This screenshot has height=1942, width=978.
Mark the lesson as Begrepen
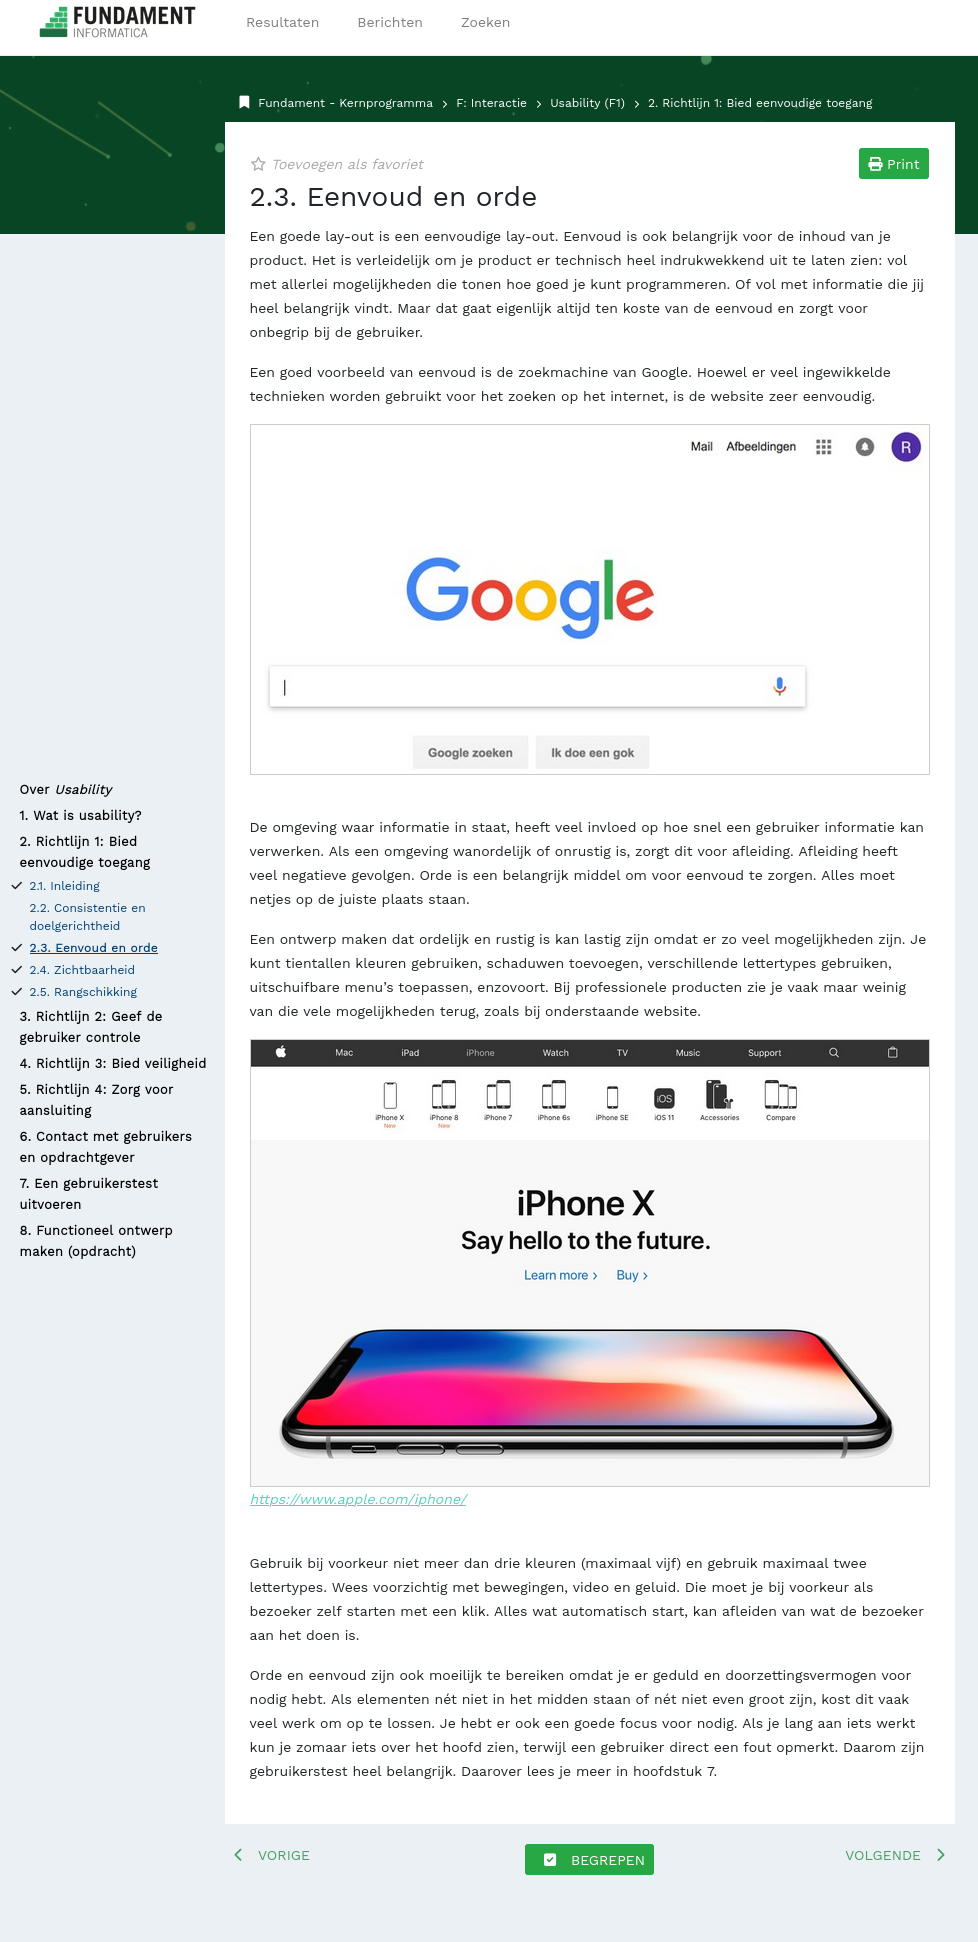click(589, 1859)
